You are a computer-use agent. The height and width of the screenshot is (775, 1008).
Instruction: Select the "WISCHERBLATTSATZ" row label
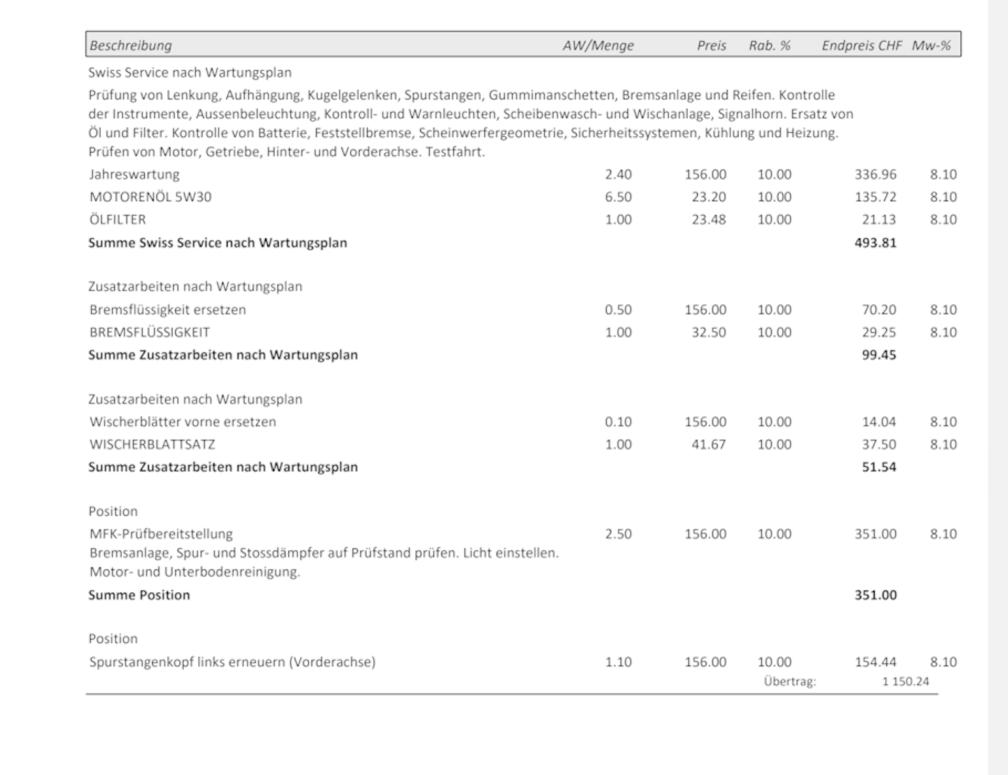click(152, 444)
